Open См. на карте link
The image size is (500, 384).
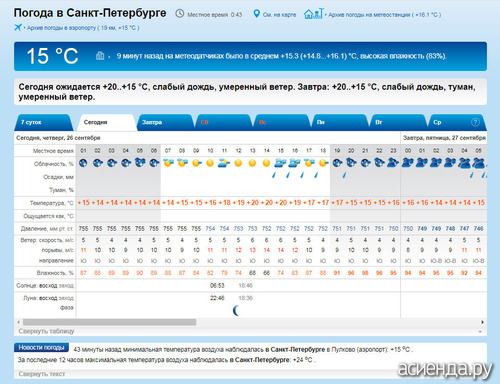[x=279, y=15]
